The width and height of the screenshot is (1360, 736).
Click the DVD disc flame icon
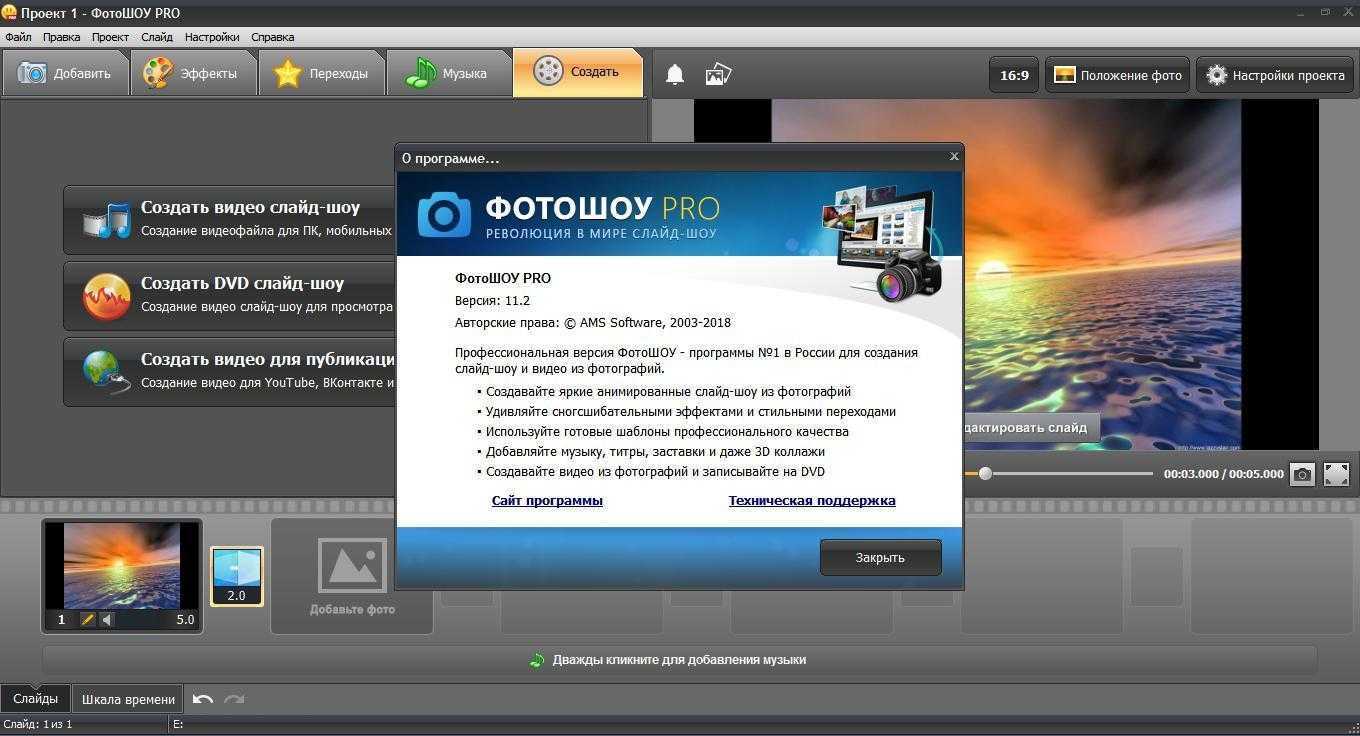pyautogui.click(x=106, y=297)
